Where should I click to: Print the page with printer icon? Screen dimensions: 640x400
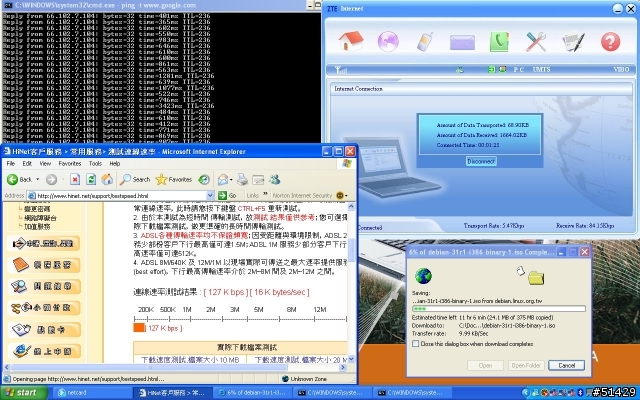(242, 179)
